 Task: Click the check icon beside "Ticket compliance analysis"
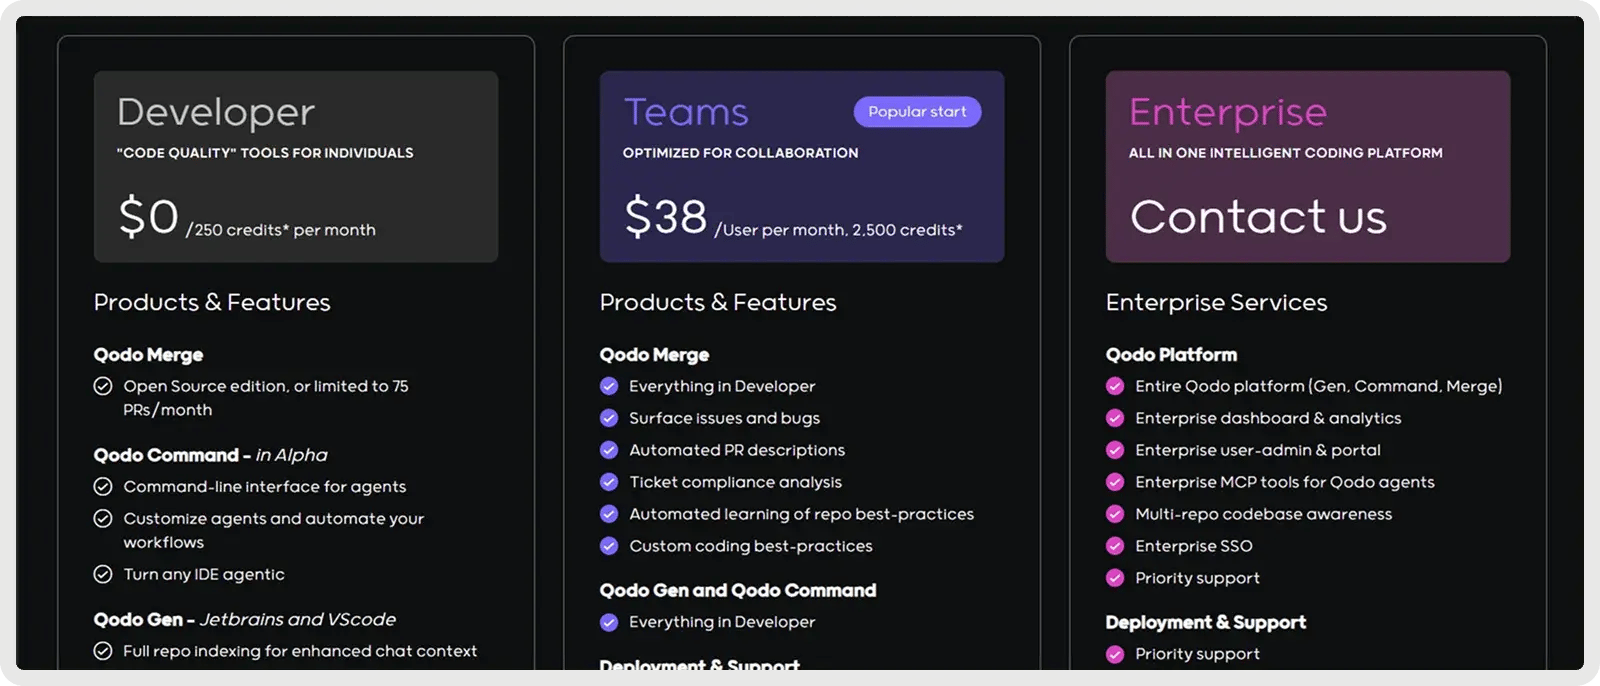[x=608, y=482]
